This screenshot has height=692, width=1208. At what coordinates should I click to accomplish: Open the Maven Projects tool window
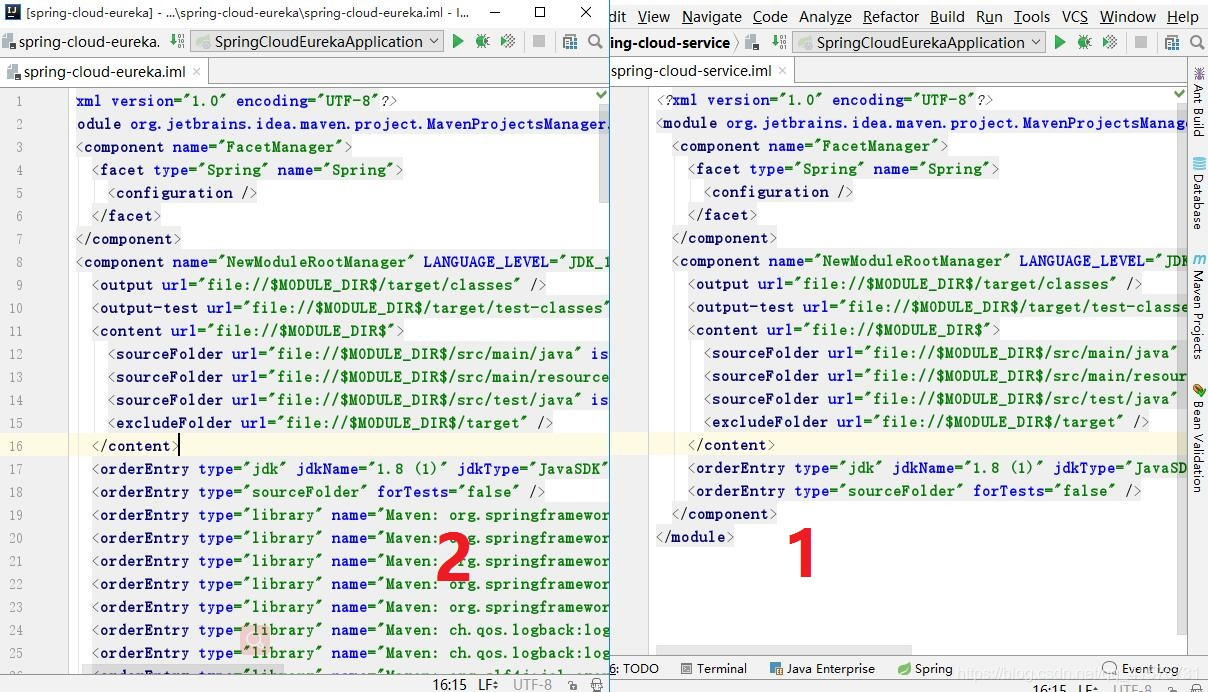click(x=1197, y=305)
